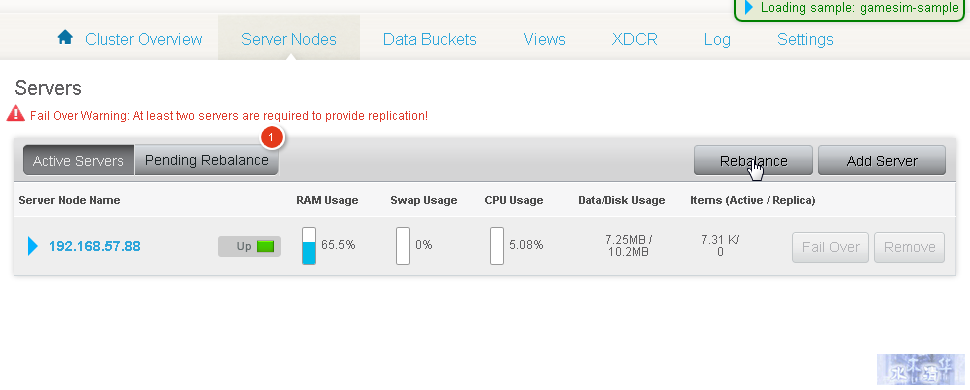The width and height of the screenshot is (970, 390).
Task: Go to the Views tab
Action: [x=544, y=40]
